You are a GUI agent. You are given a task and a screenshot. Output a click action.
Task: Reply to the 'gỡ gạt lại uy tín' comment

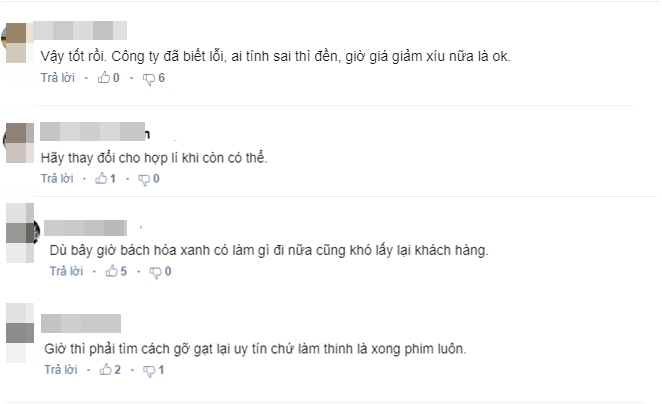(61, 370)
